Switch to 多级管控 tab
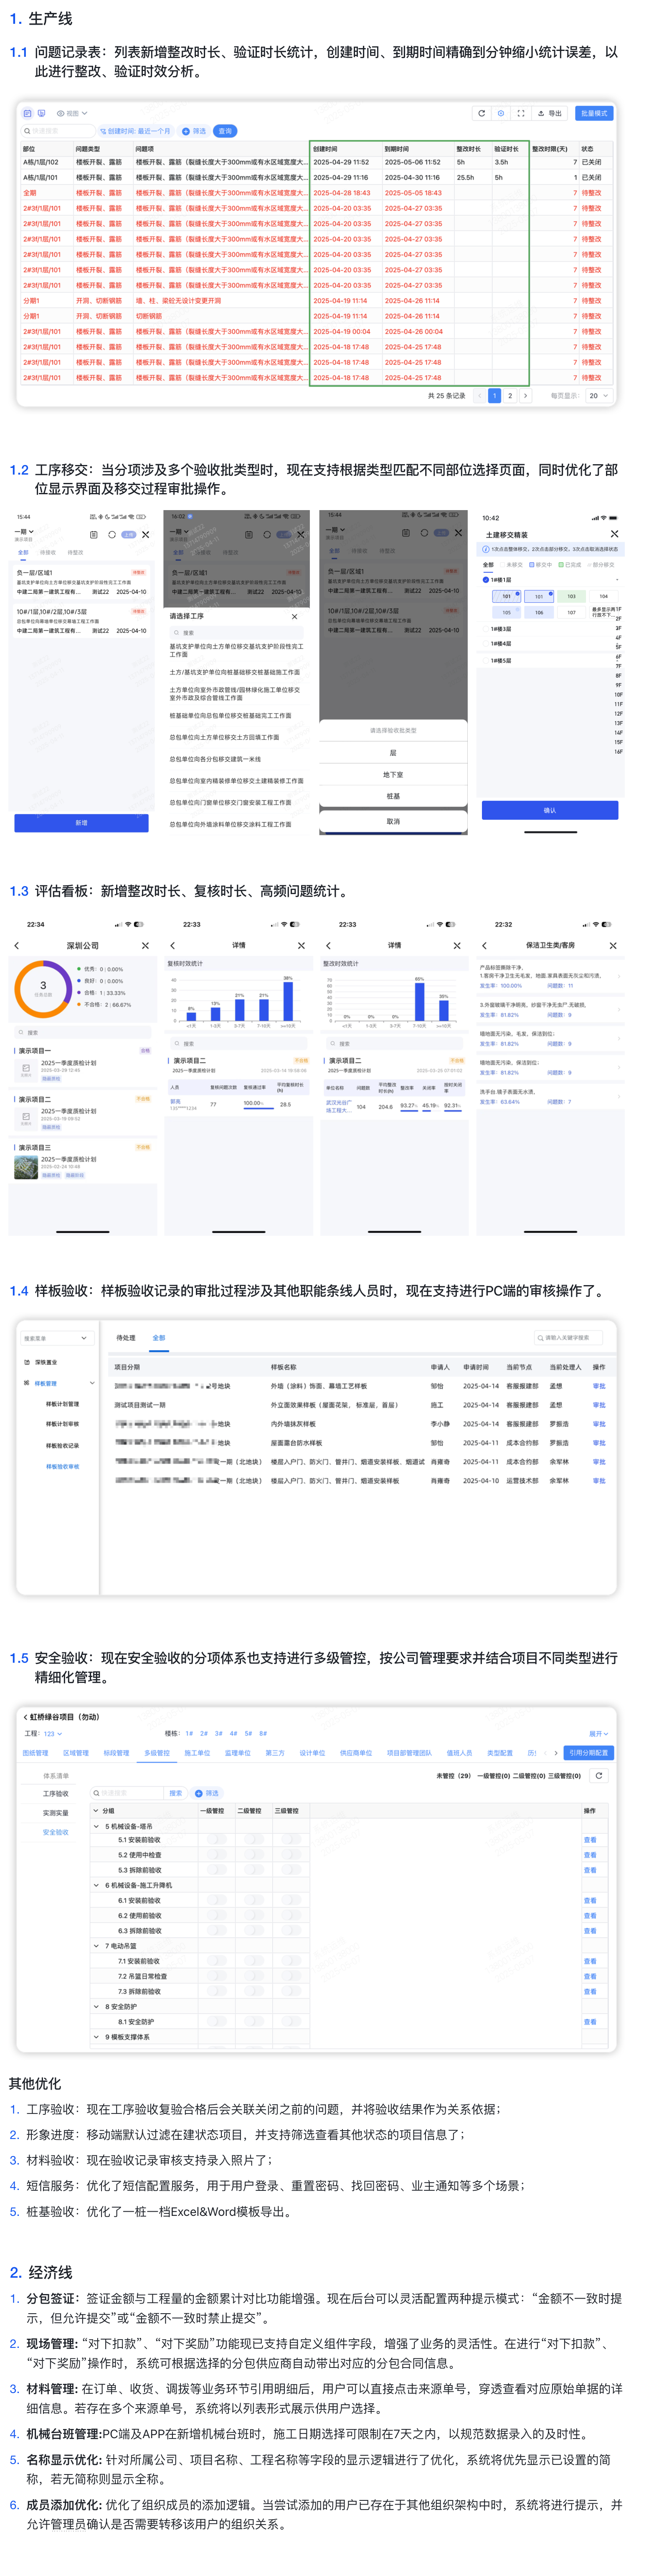The width and height of the screenshot is (649, 2576). [156, 1753]
